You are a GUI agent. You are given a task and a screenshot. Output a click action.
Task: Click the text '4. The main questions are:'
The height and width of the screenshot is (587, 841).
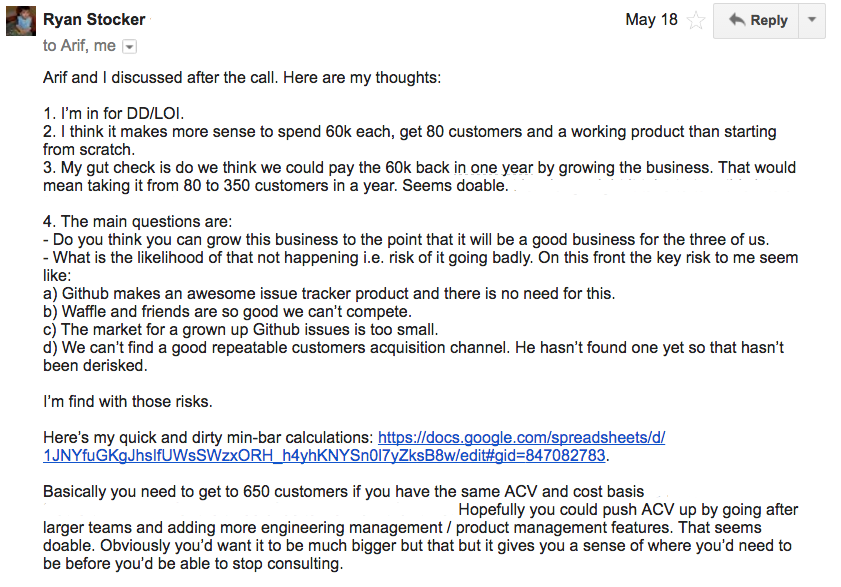coord(138,222)
